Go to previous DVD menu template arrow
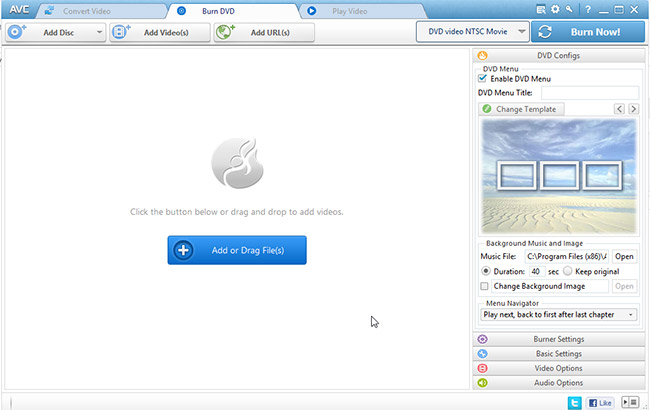Viewport: 650px width, 410px height. 619,108
